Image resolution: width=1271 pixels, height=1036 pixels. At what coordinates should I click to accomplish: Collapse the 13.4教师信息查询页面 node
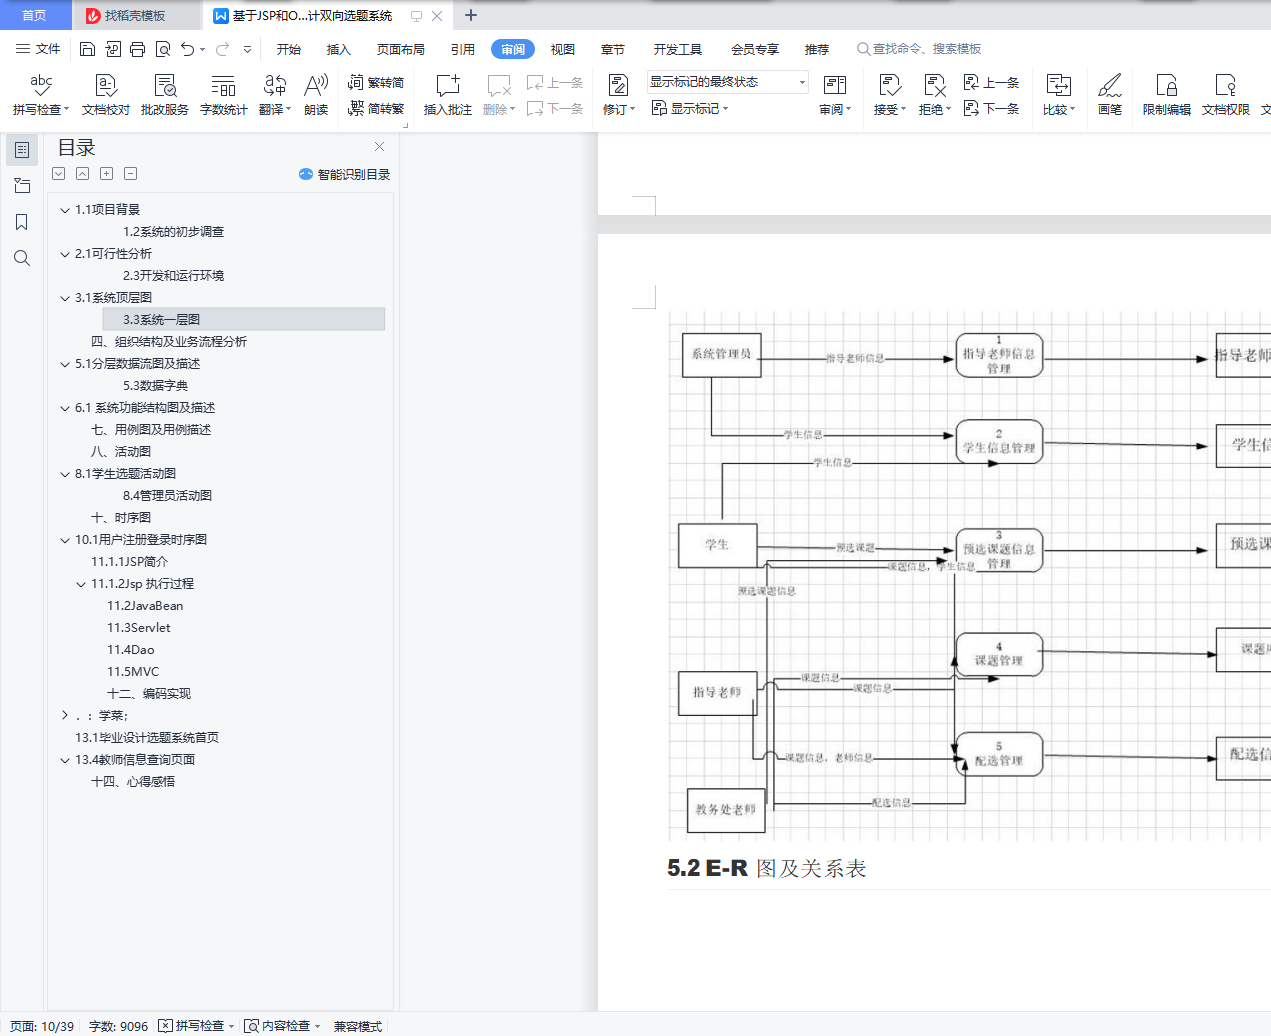pos(65,760)
